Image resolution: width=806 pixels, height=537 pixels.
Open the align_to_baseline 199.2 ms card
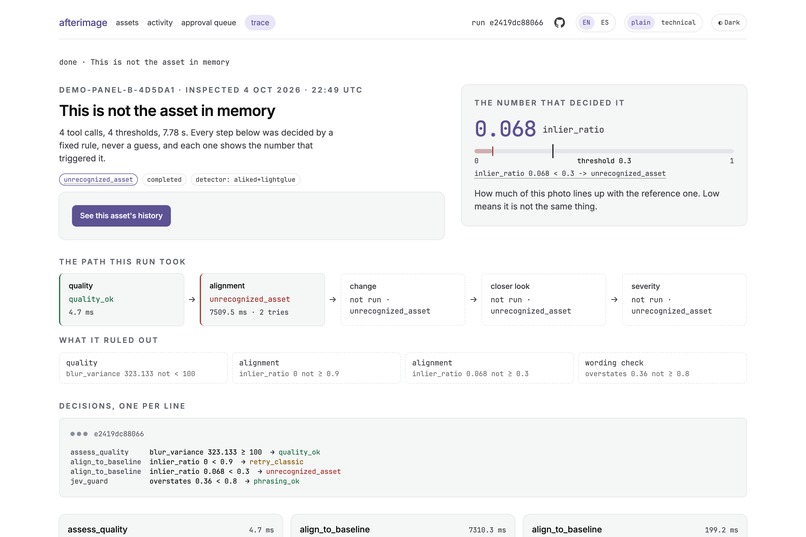click(x=635, y=526)
